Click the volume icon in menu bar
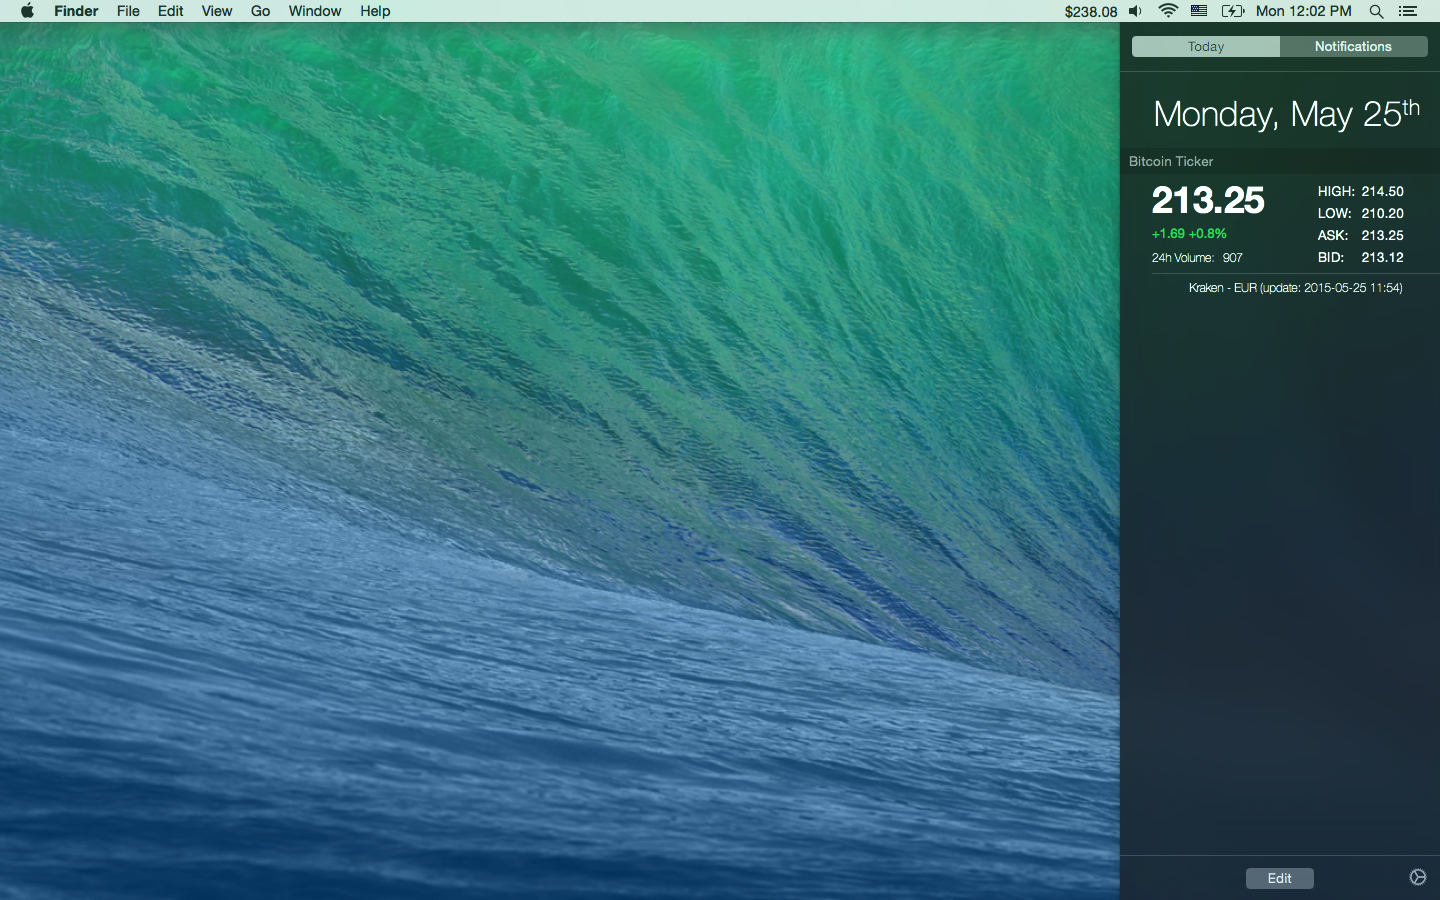The width and height of the screenshot is (1440, 900). pos(1135,11)
